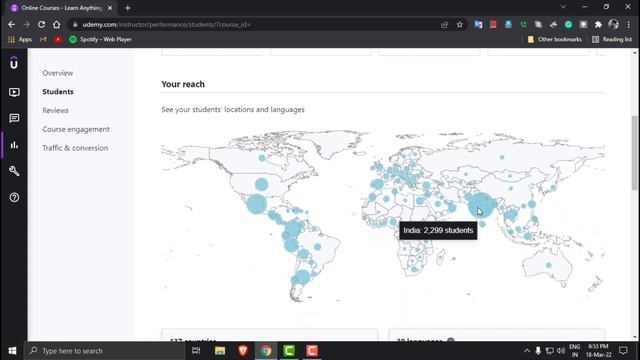Viewport: 640px width, 360px height.
Task: Open the Windows Start menu
Action: [x=12, y=351]
